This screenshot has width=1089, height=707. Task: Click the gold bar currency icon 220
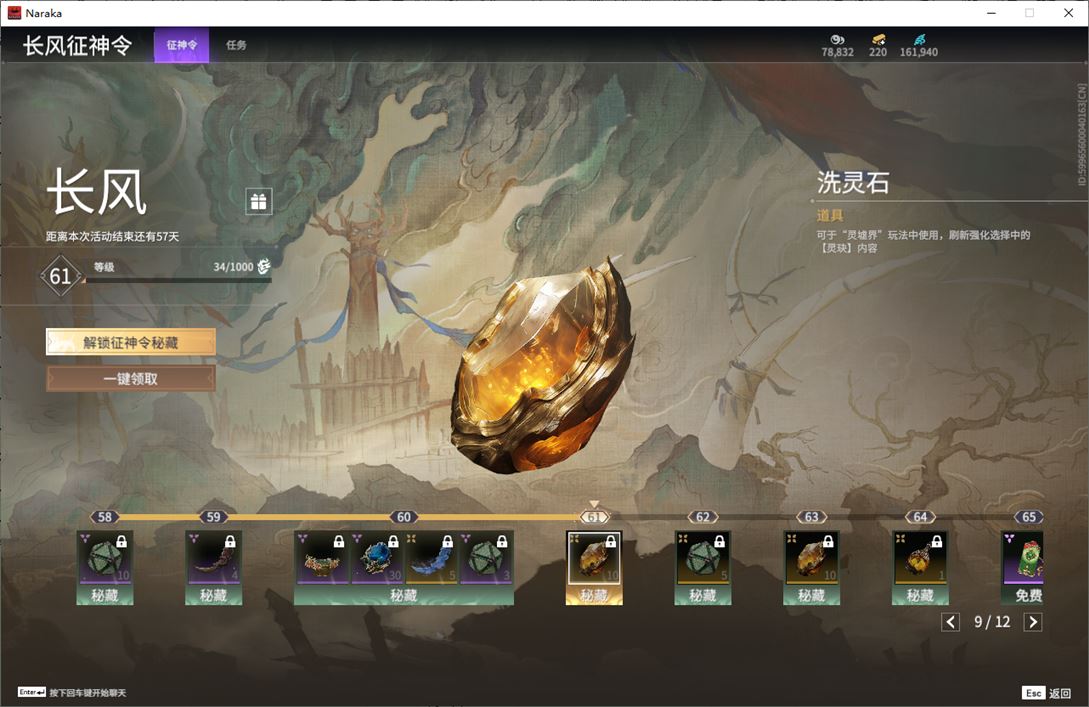click(878, 40)
